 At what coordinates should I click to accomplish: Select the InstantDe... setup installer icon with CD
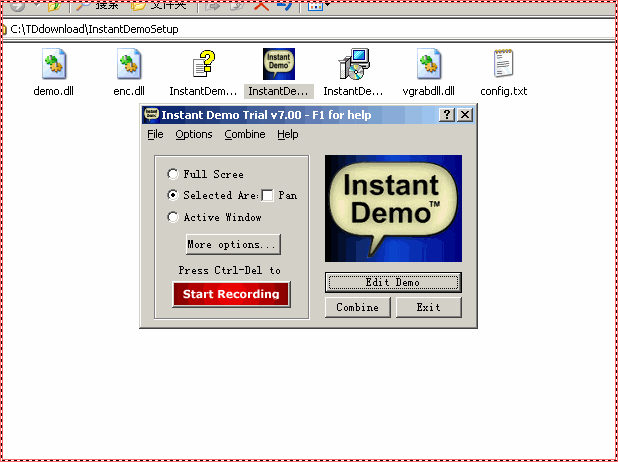(x=354, y=64)
